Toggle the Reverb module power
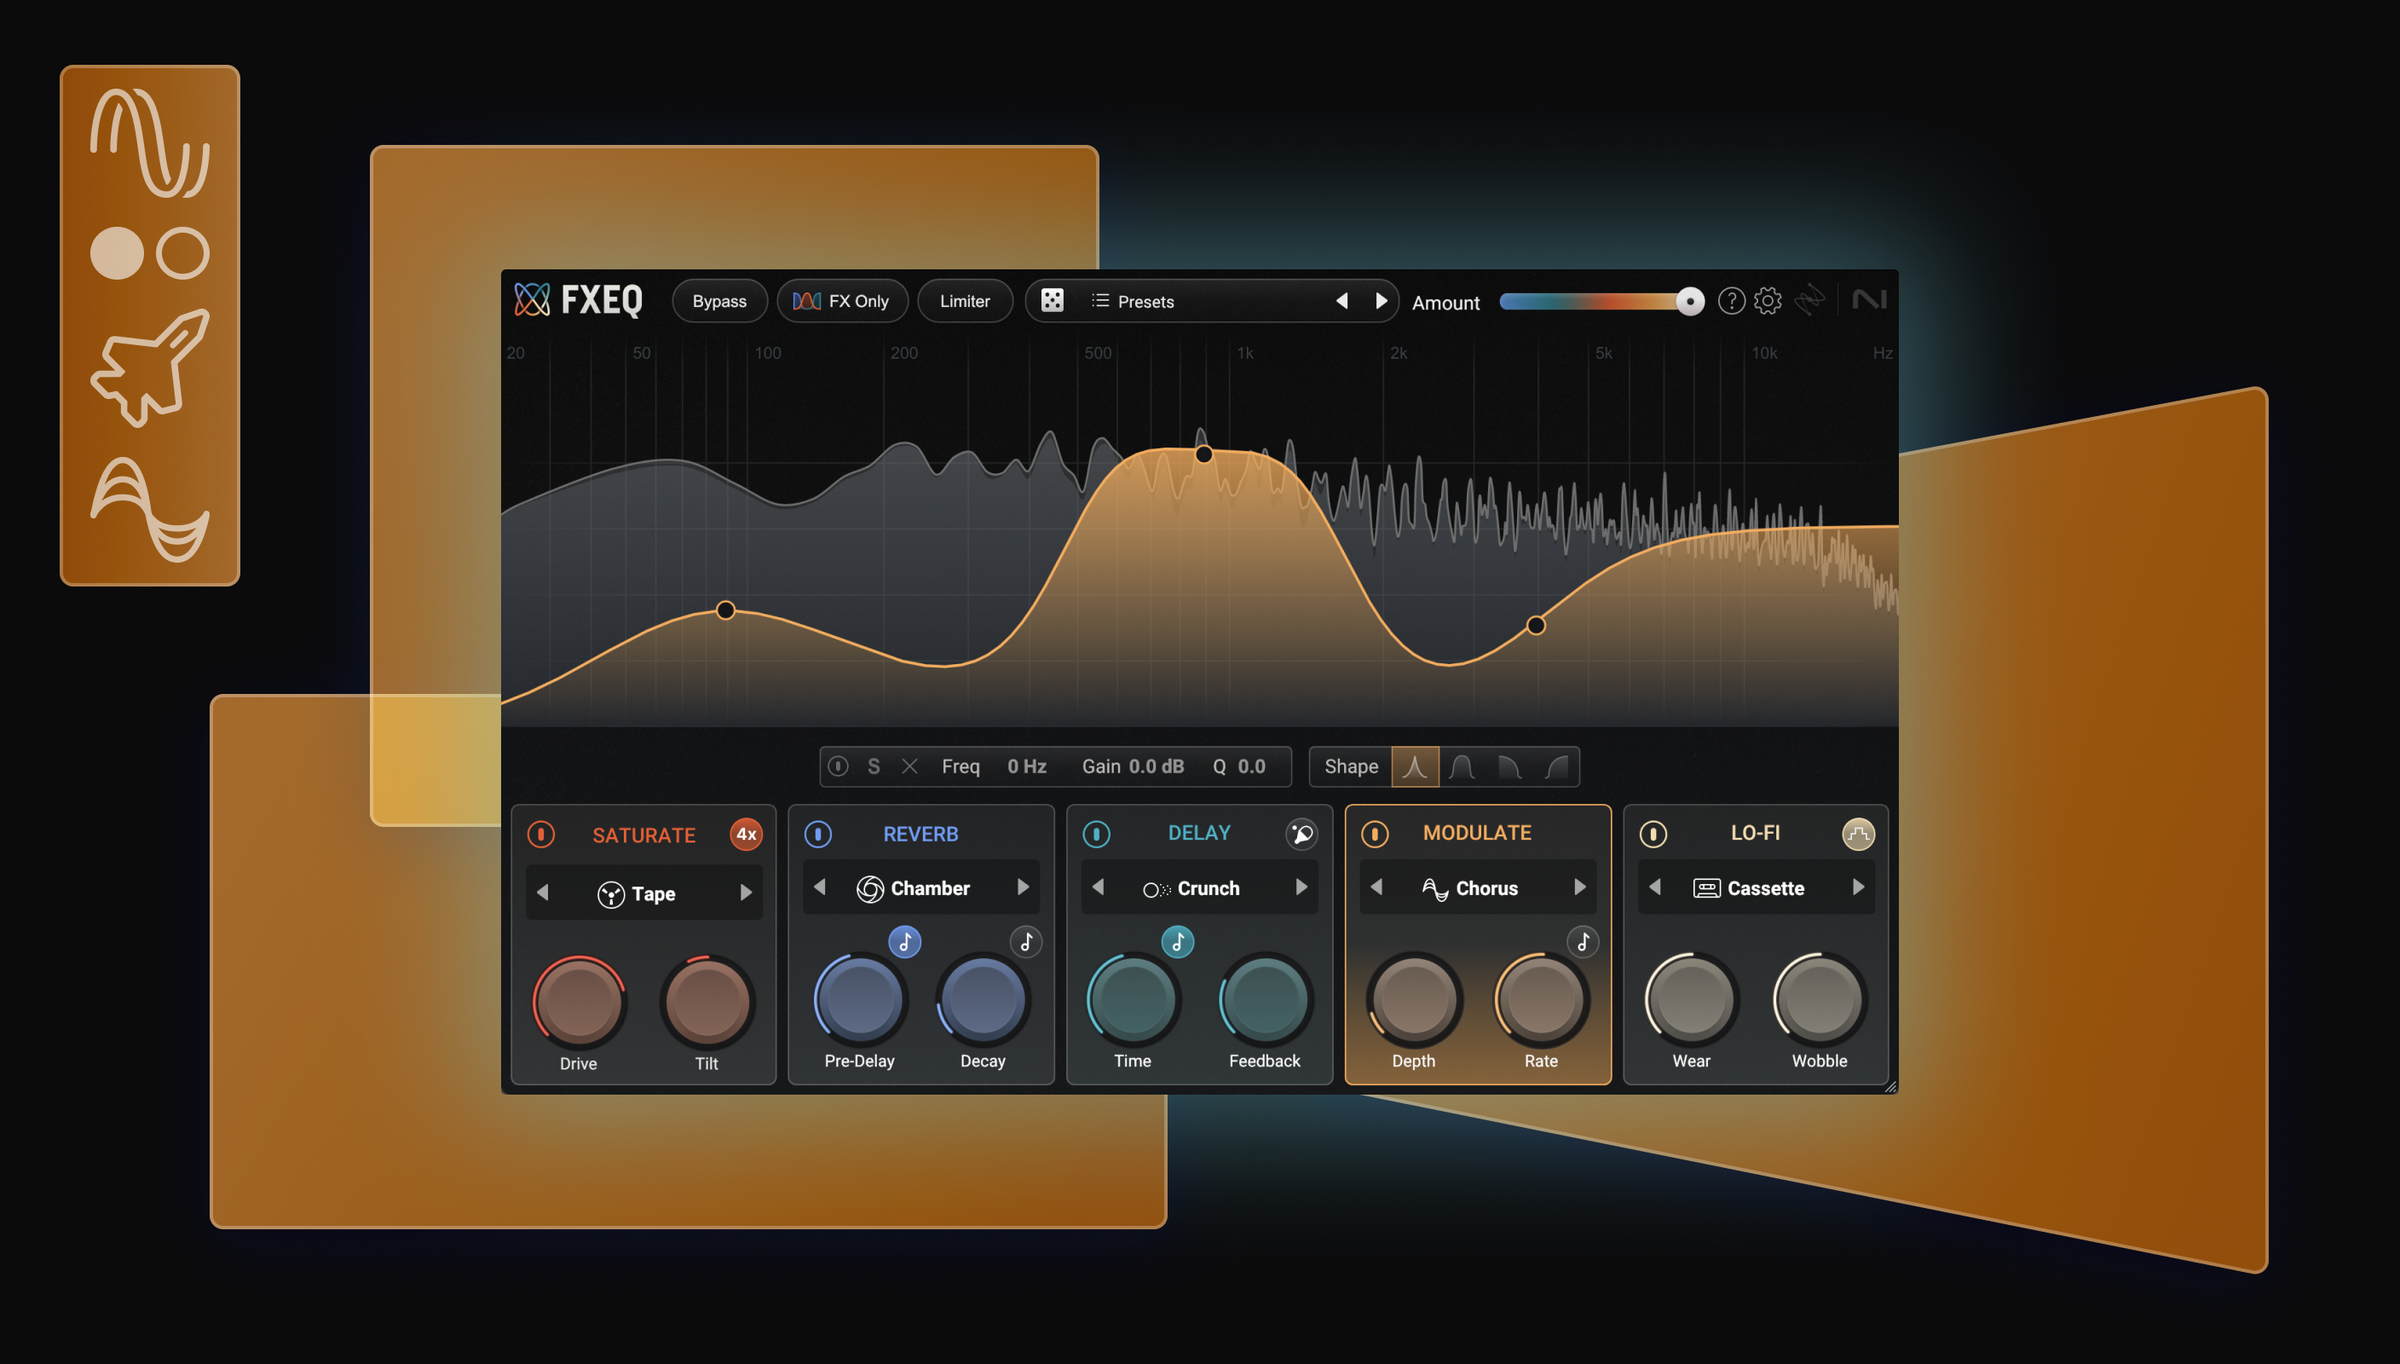The image size is (2400, 1364). [818, 834]
